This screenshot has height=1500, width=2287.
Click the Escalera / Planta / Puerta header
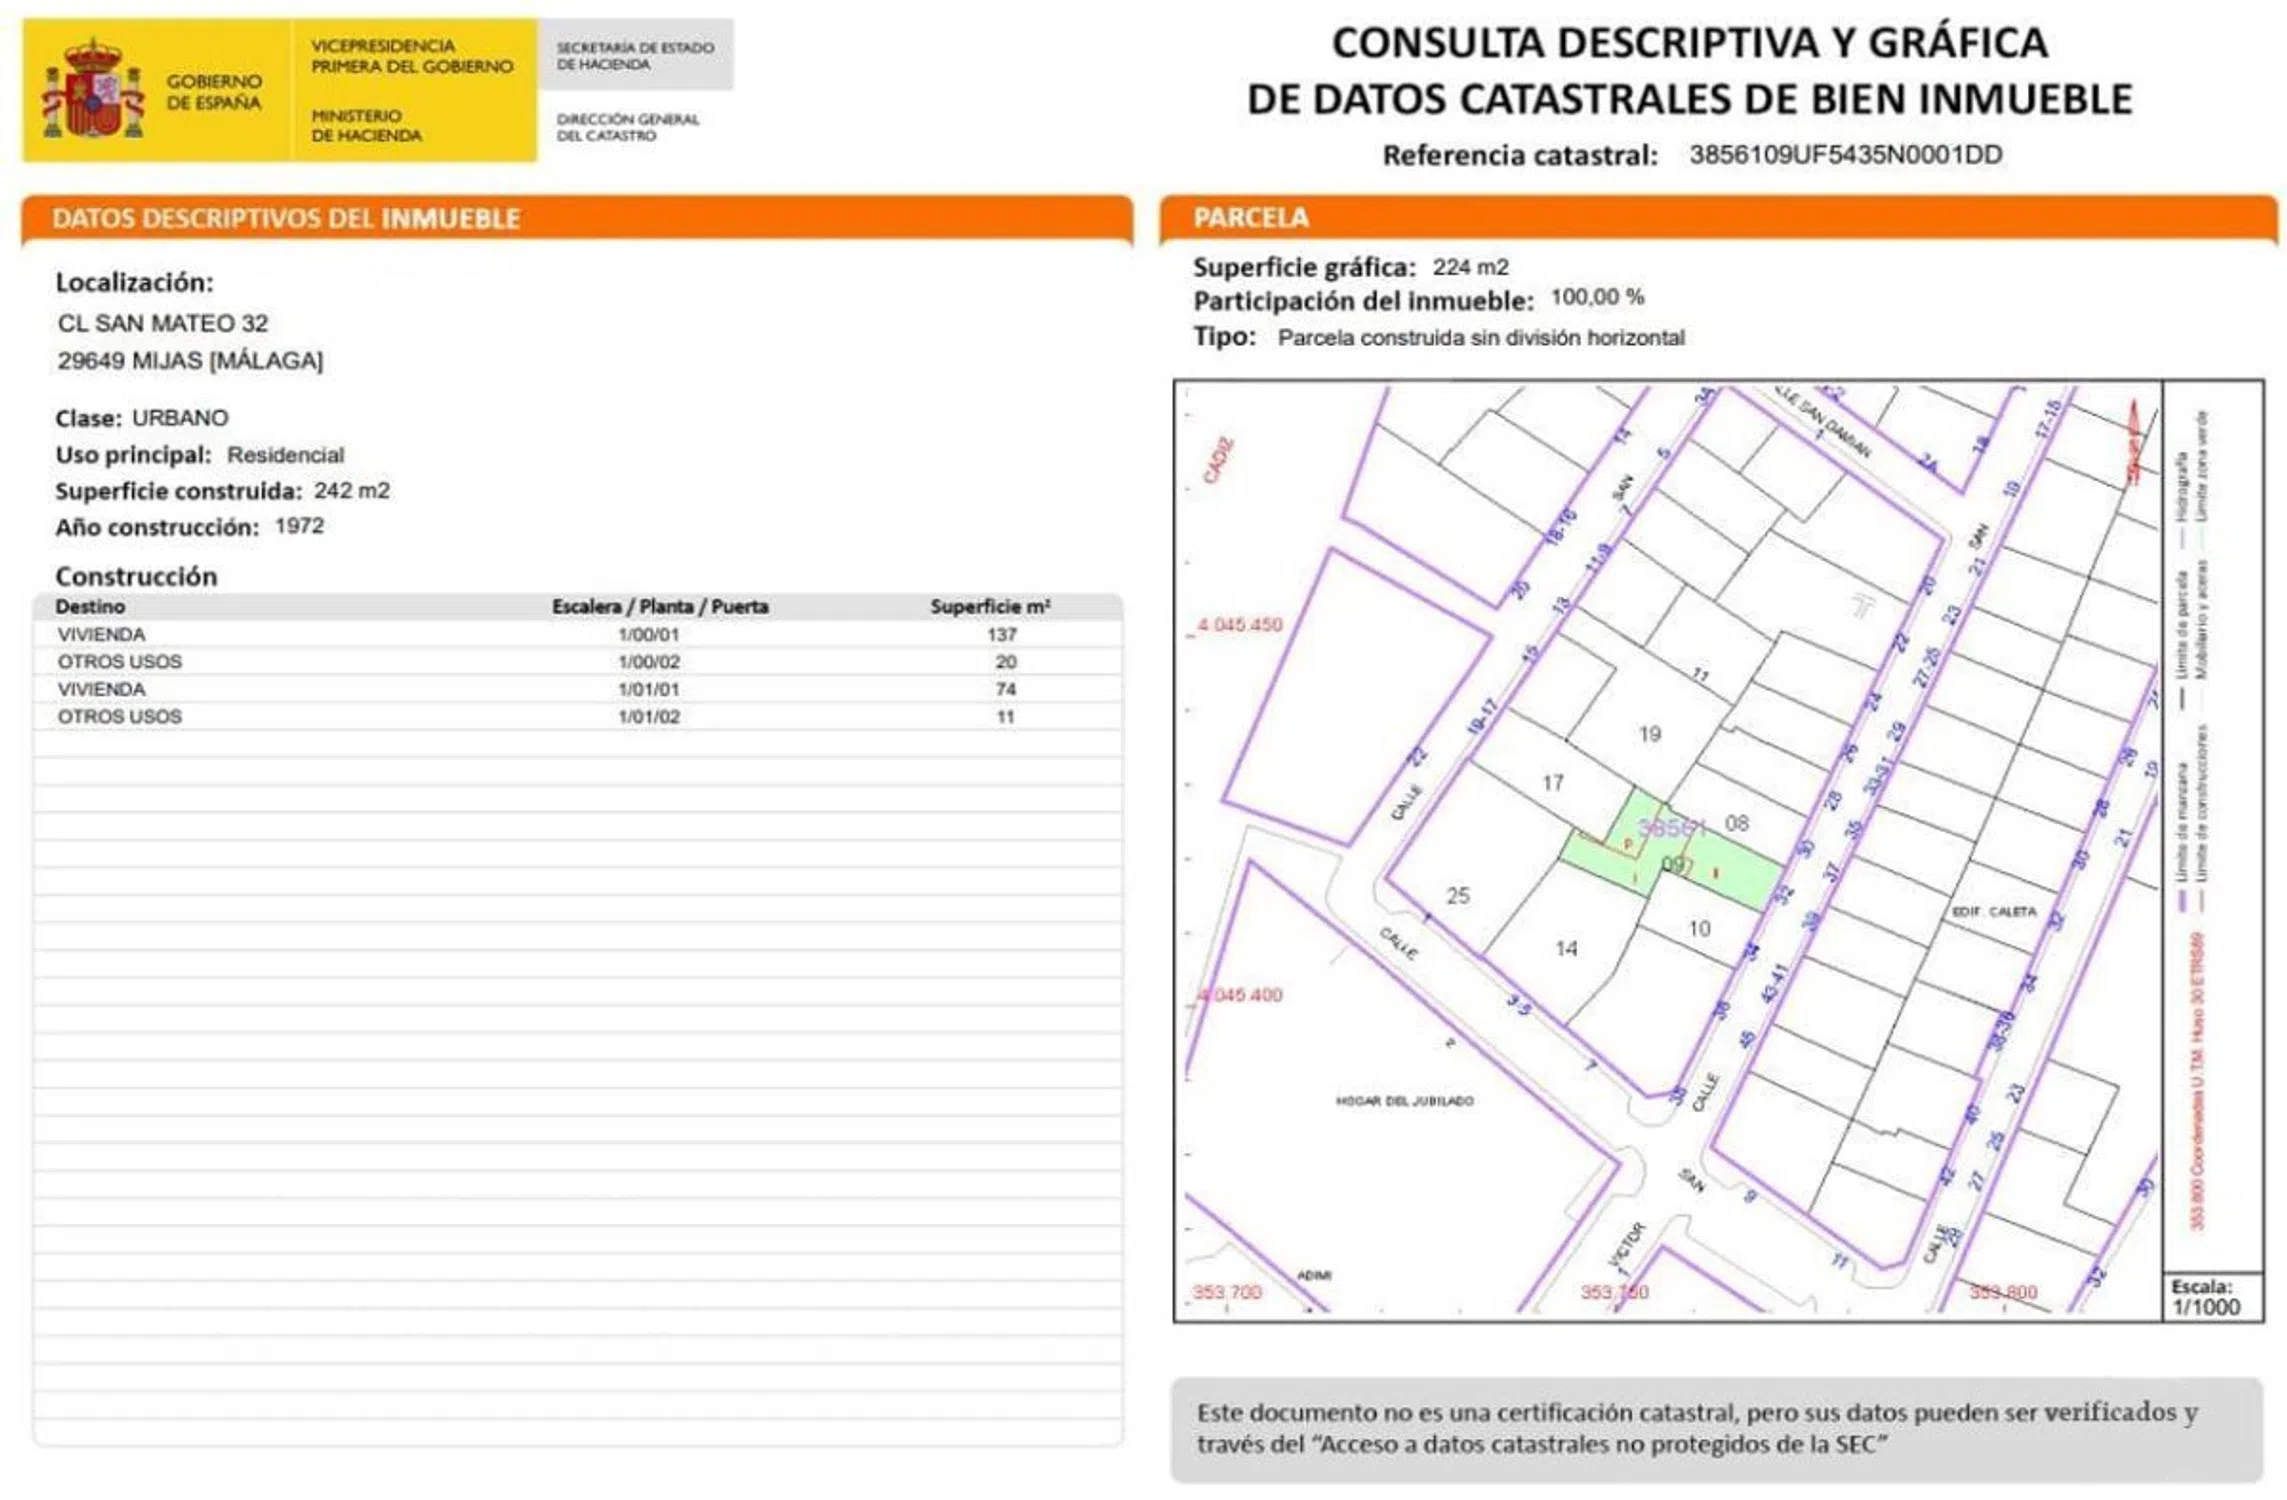(660, 607)
